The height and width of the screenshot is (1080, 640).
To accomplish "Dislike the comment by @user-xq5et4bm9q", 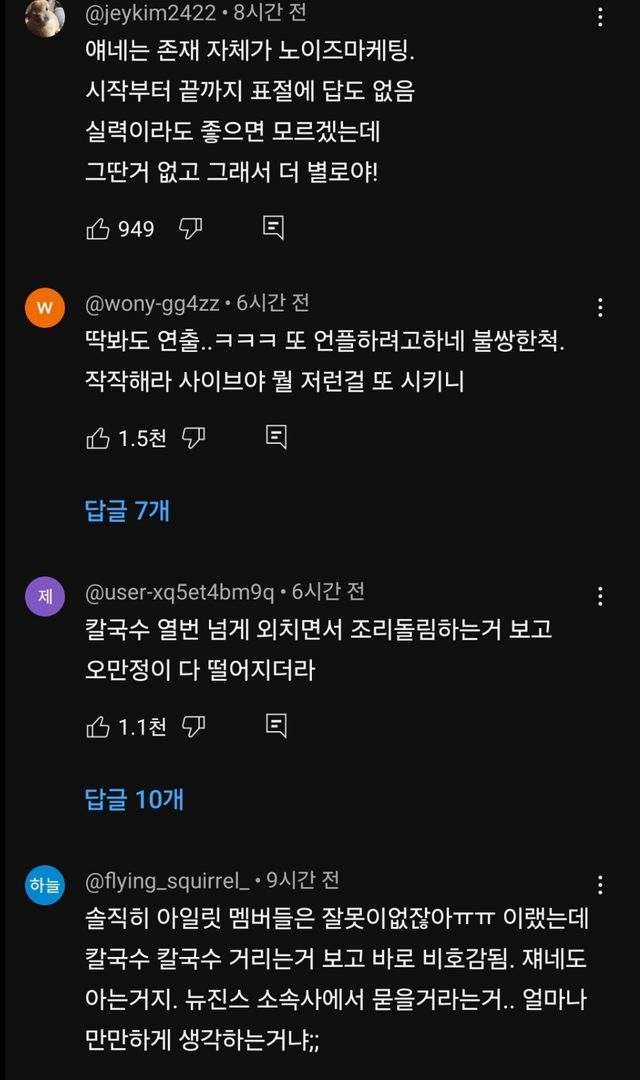I will pyautogui.click(x=194, y=726).
